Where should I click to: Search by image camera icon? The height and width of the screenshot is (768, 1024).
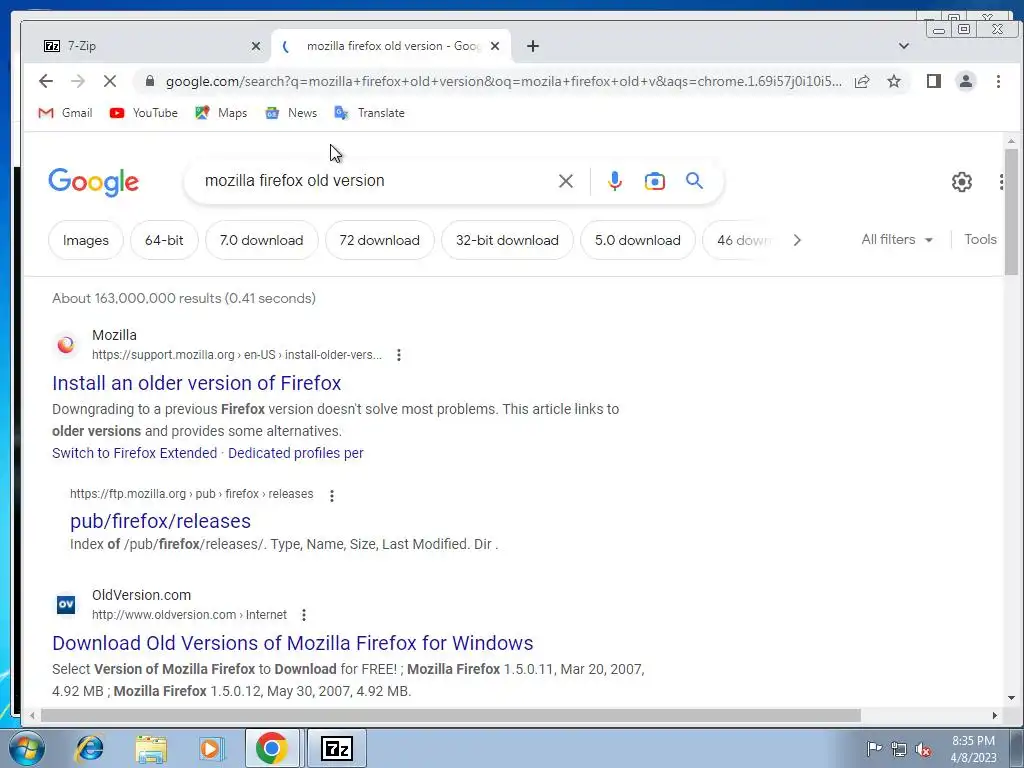click(654, 181)
